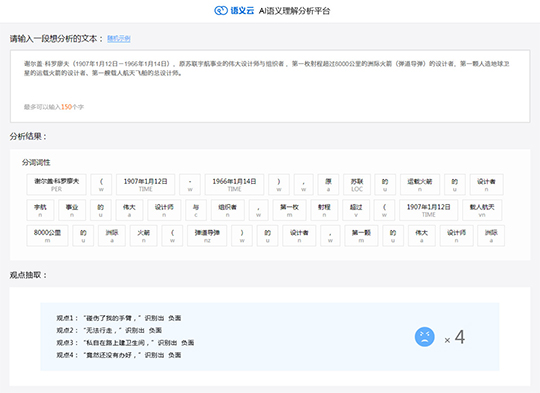The width and height of the screenshot is (540, 393).
Task: Click the 观点4 opinion line
Action: [x=118, y=355]
